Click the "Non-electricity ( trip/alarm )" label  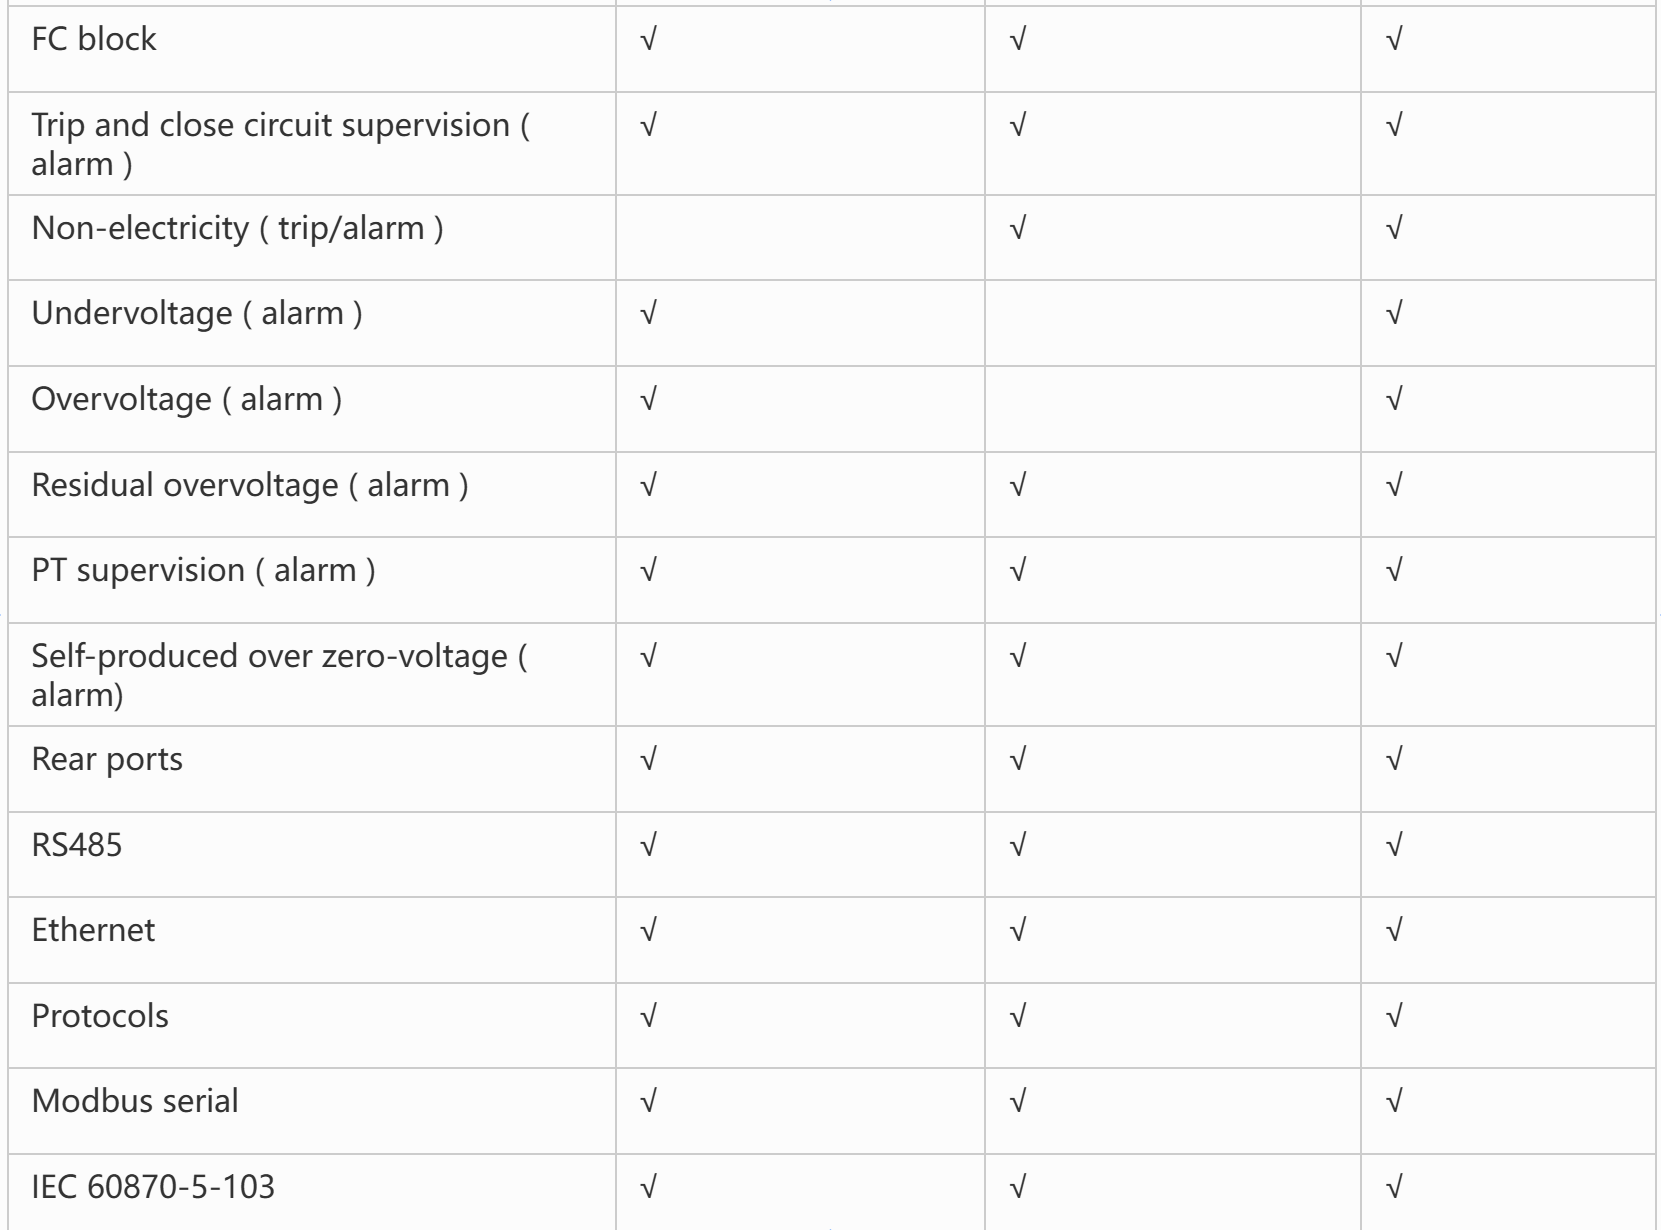(237, 229)
